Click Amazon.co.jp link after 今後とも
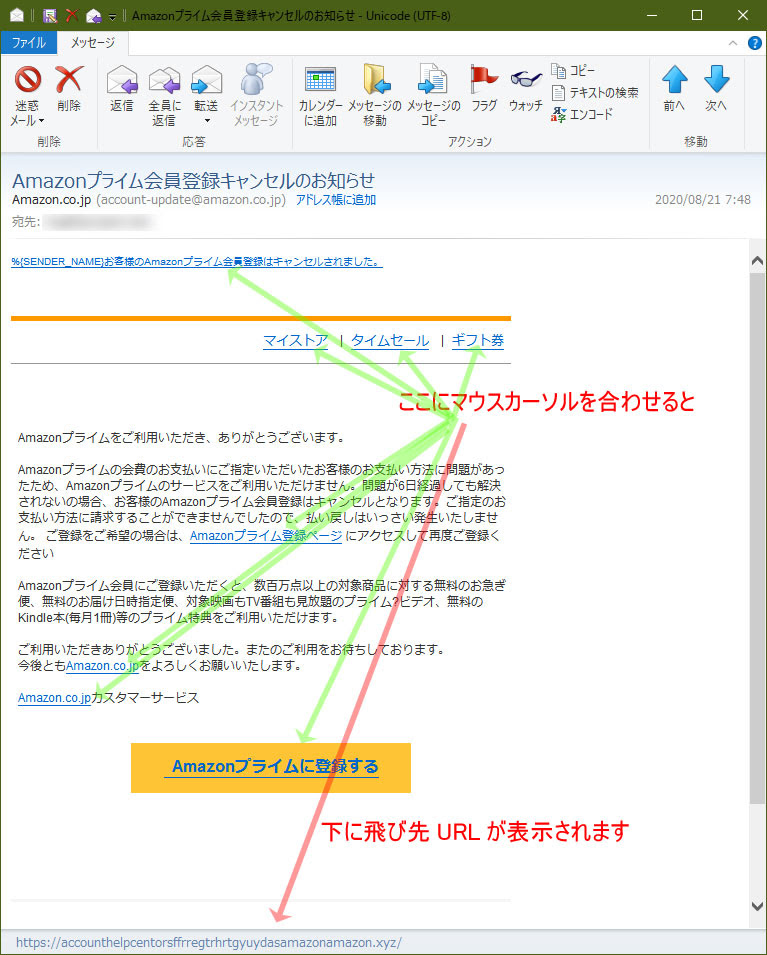 pos(102,666)
